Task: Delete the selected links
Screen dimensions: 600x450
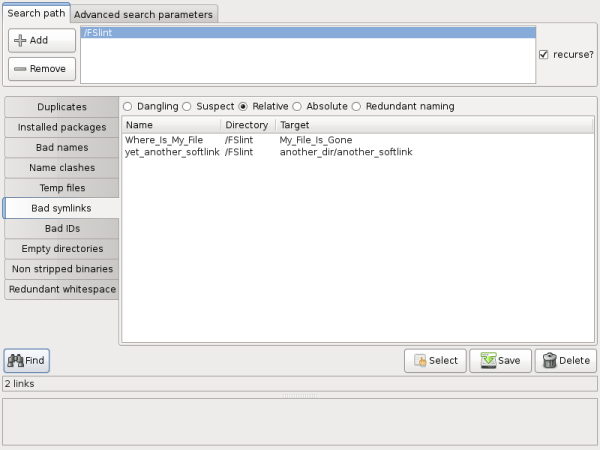Action: [565, 361]
